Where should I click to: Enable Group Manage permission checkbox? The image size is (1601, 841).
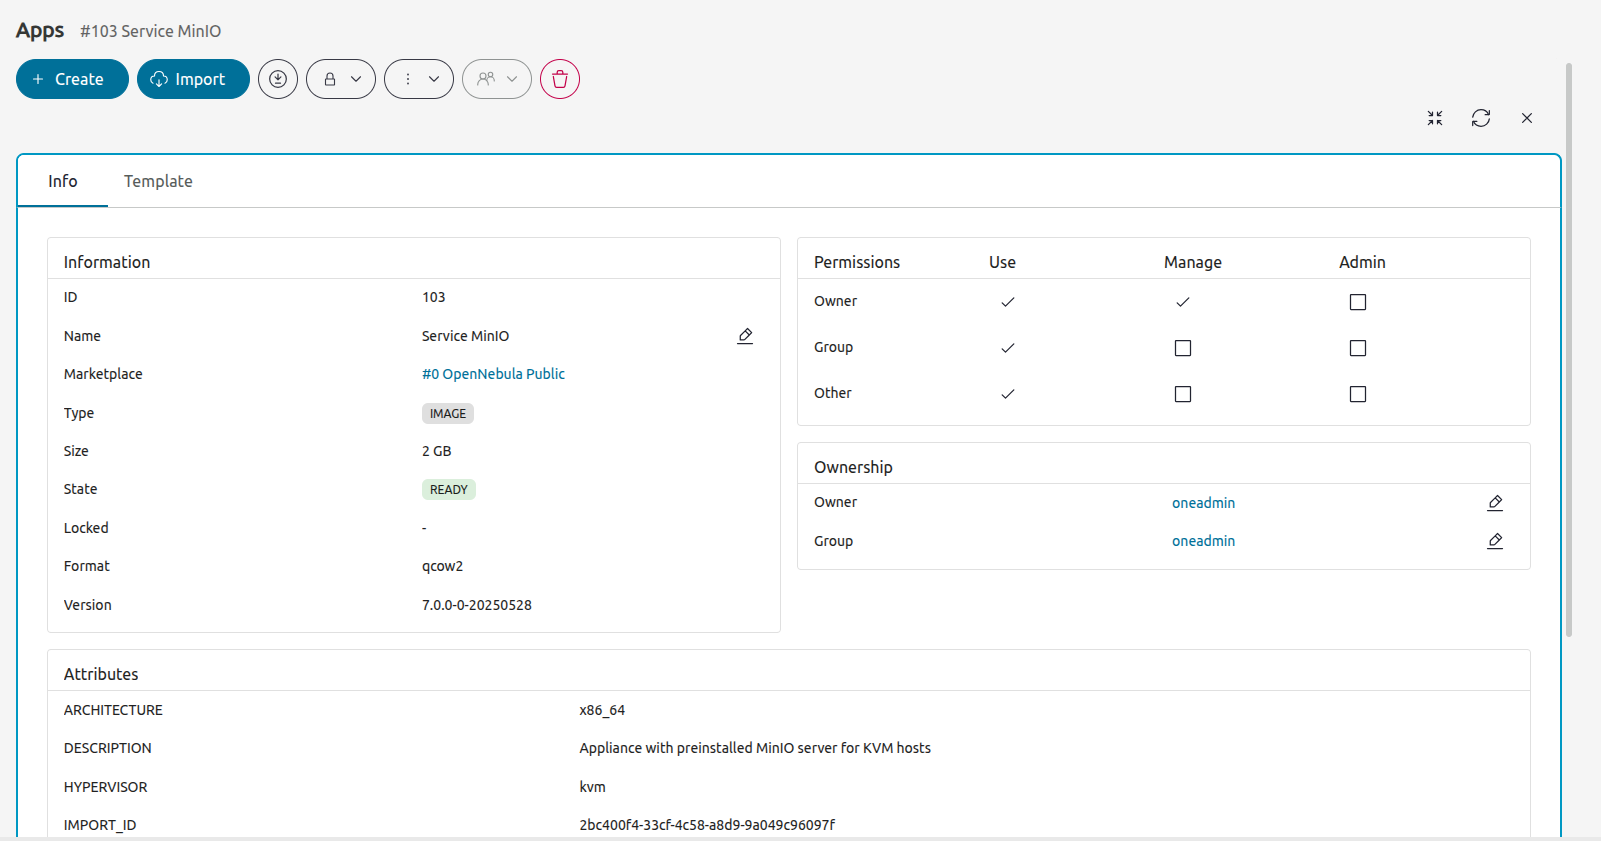(x=1183, y=348)
